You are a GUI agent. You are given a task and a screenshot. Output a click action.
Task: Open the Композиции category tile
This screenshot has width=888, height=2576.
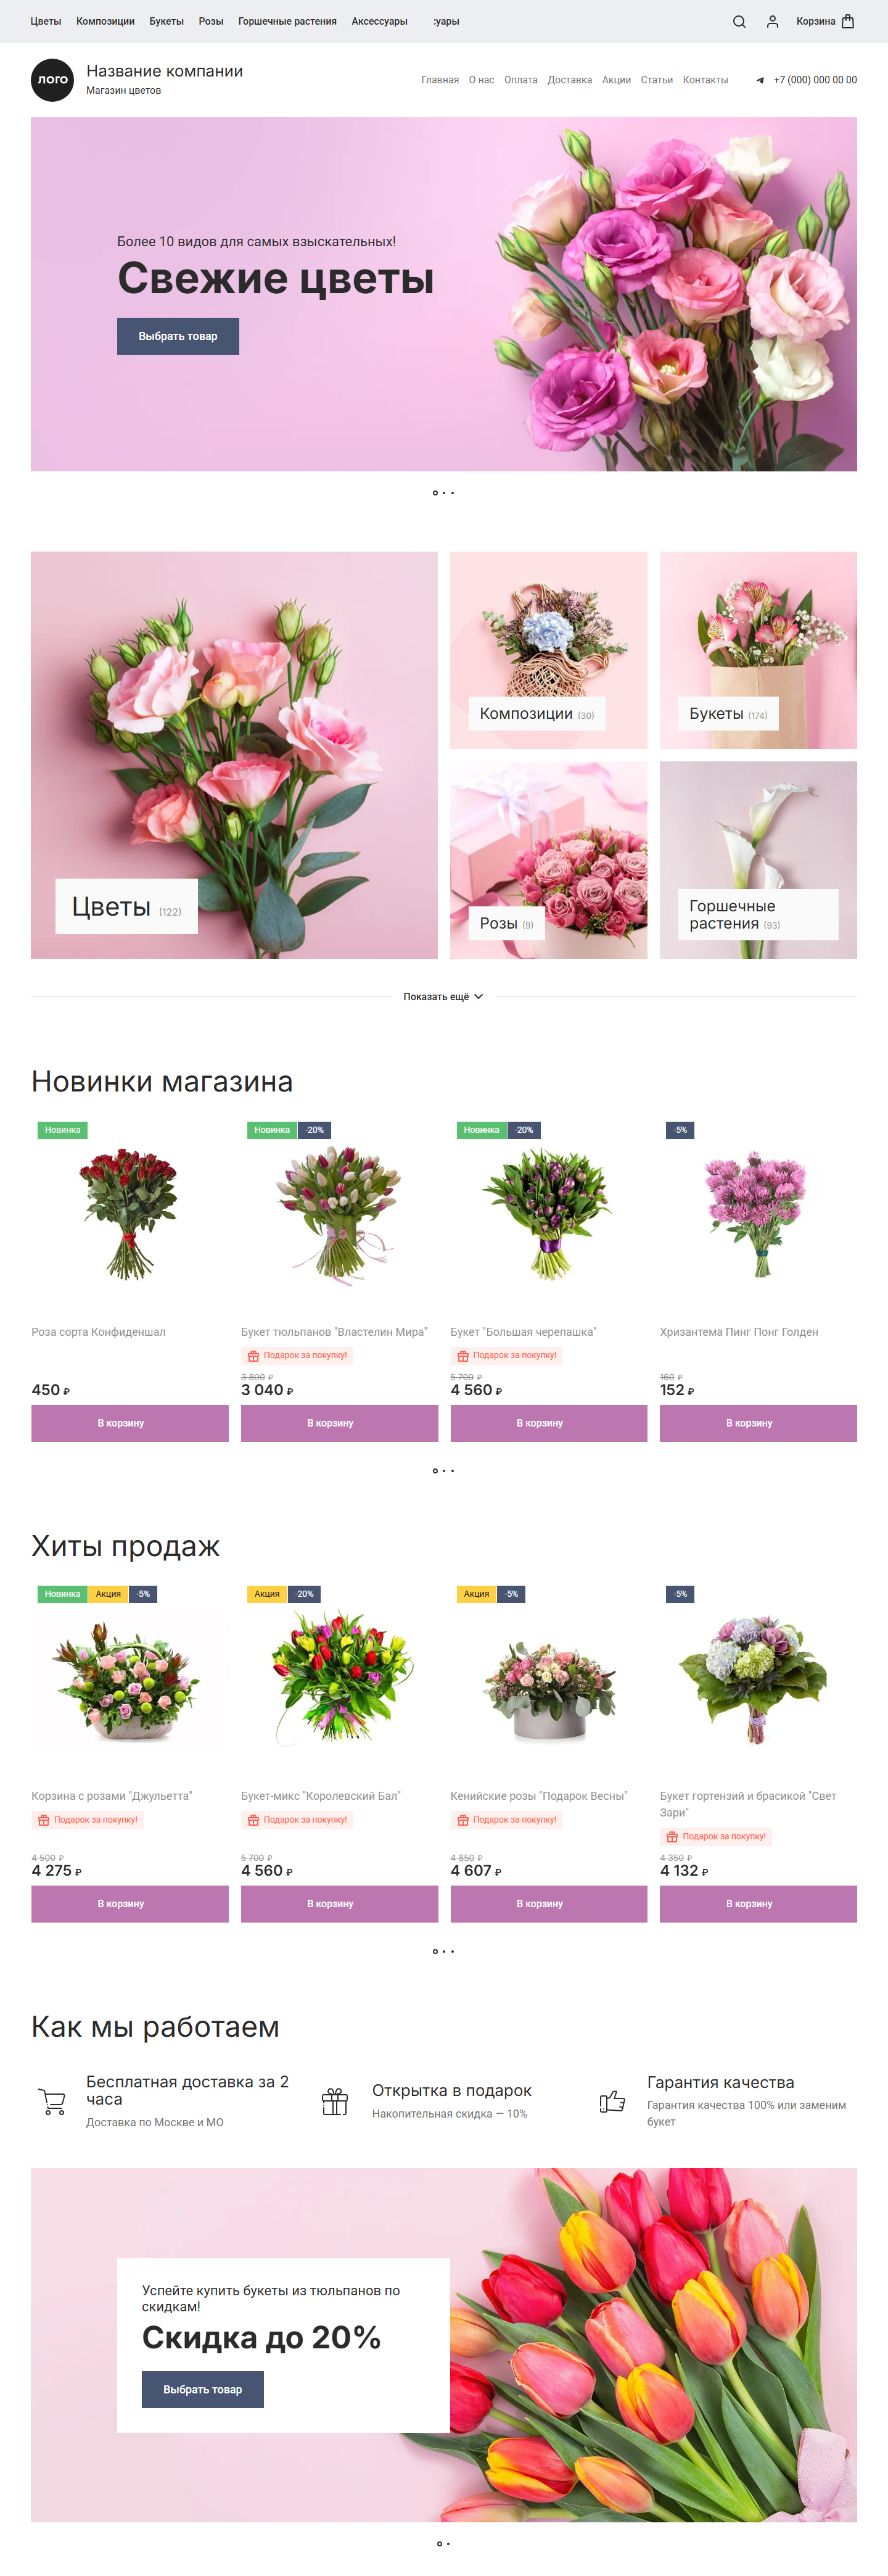pos(549,650)
